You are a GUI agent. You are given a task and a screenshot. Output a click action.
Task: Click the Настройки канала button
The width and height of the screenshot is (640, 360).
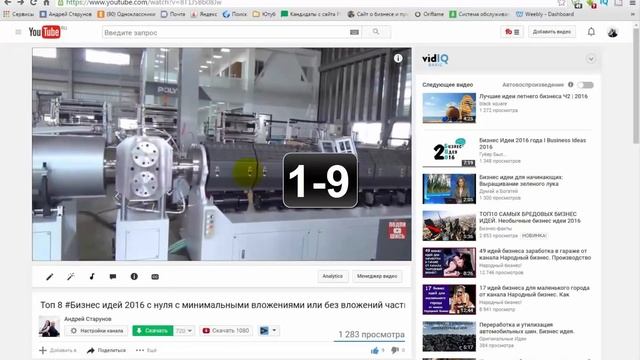[96, 331]
